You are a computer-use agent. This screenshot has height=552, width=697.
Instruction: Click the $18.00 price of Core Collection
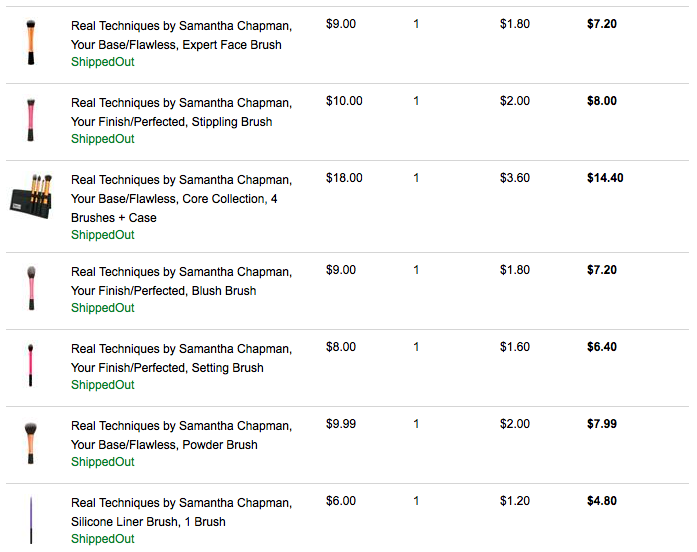pyautogui.click(x=344, y=178)
